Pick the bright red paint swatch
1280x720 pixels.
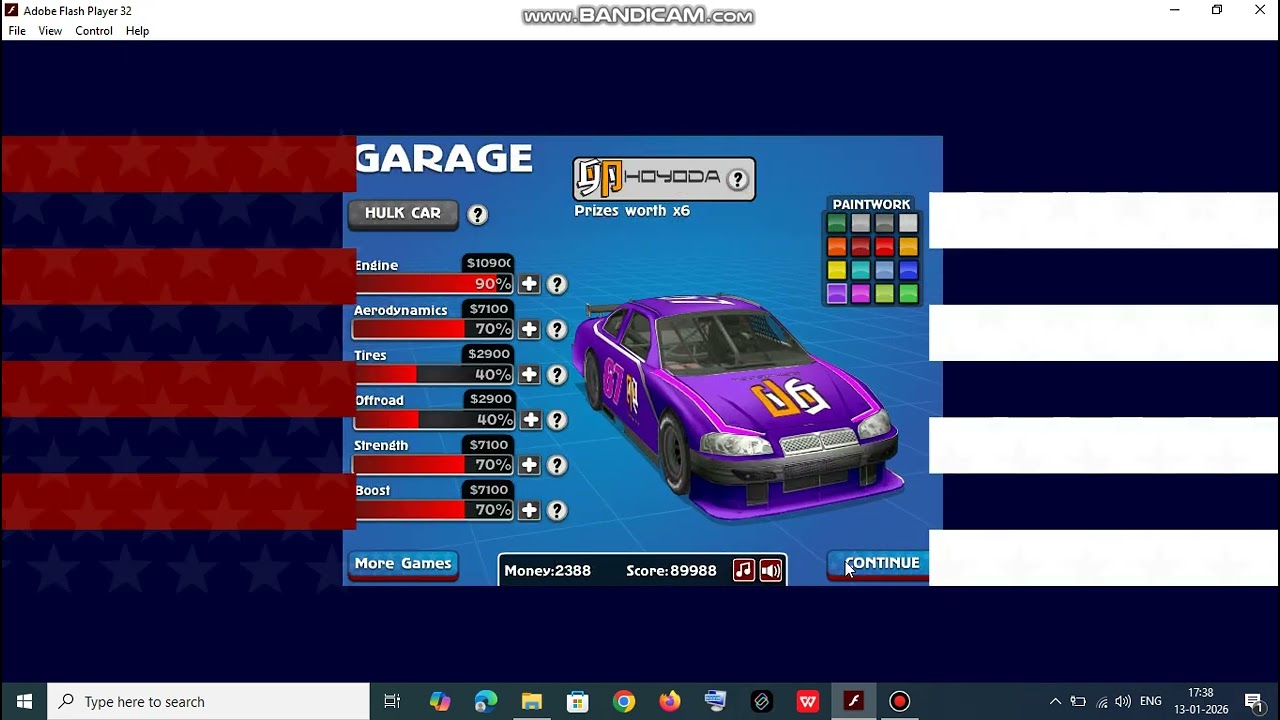884,246
